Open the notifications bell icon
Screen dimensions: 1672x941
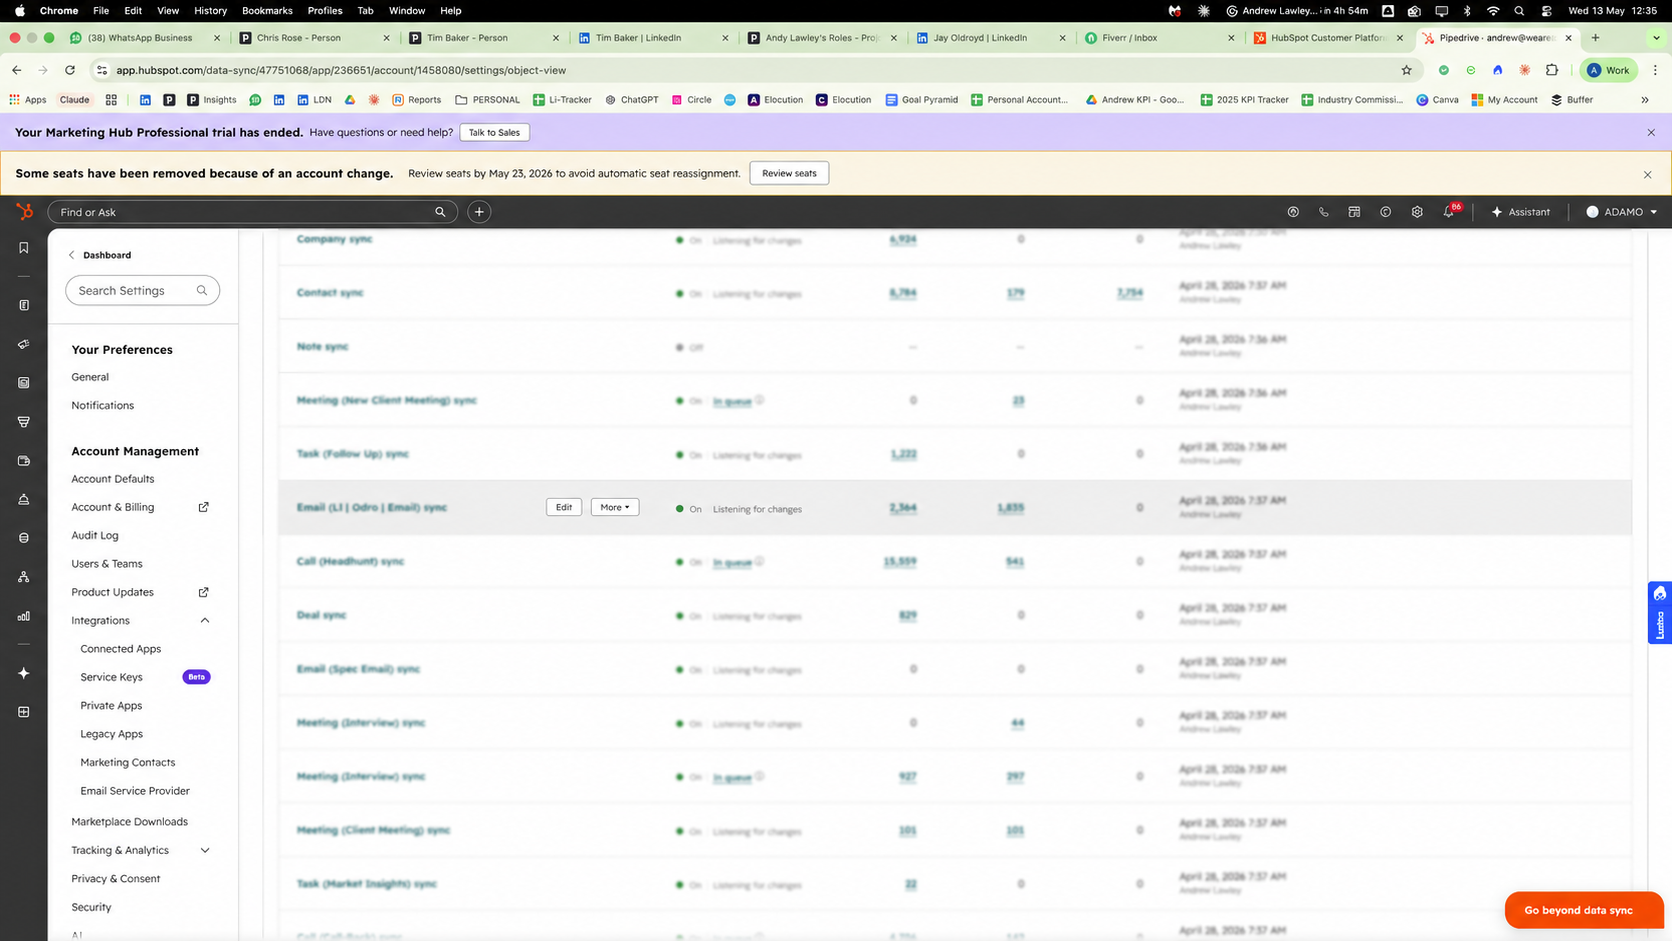(1449, 212)
